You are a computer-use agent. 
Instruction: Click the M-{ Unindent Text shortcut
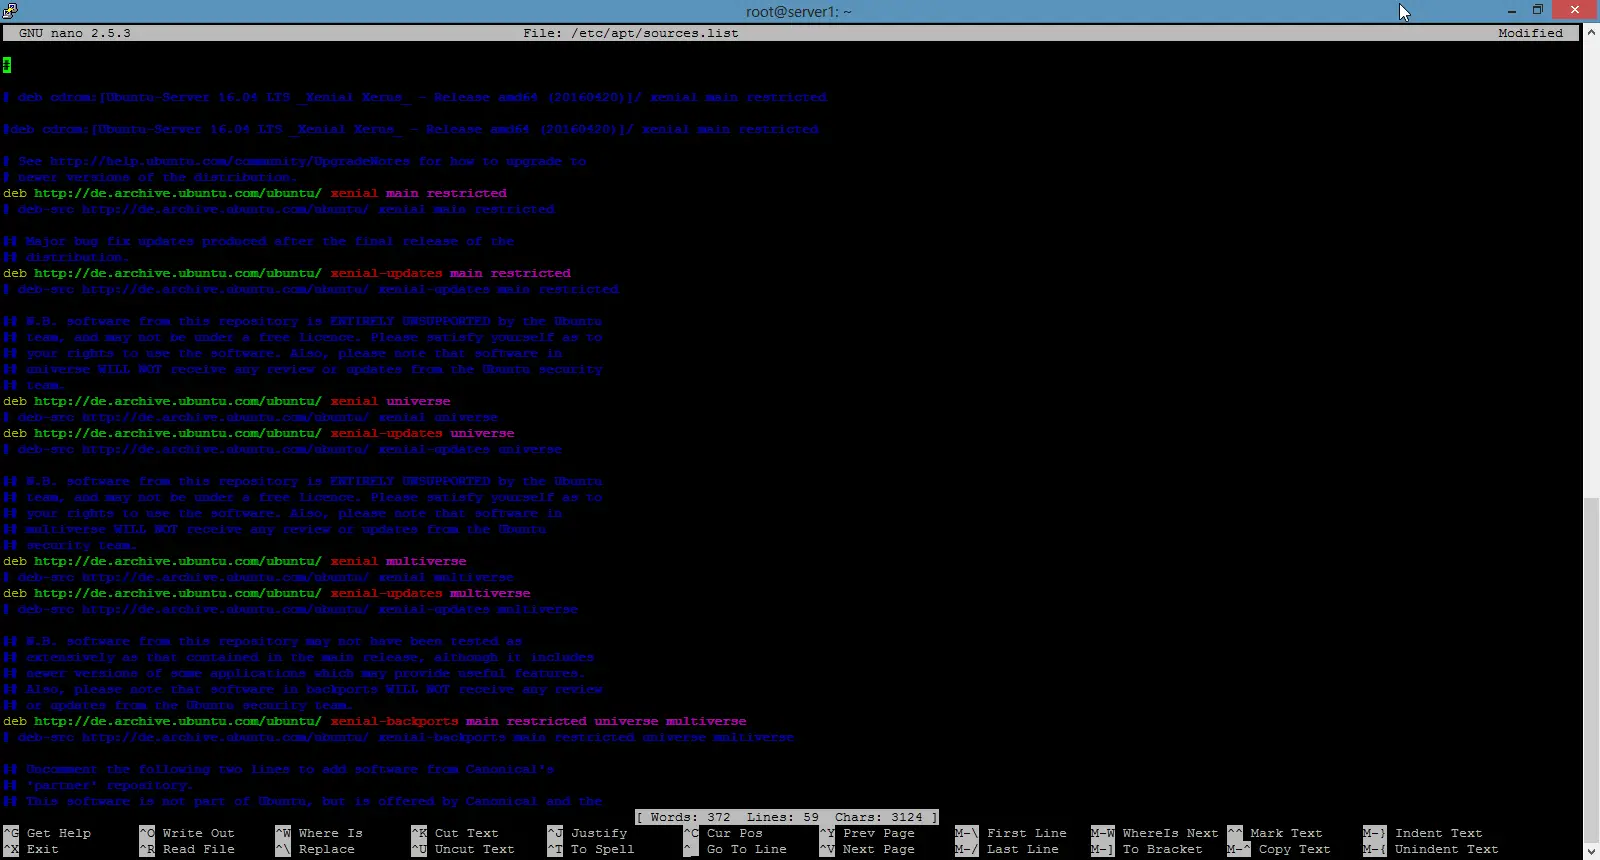tap(1431, 849)
